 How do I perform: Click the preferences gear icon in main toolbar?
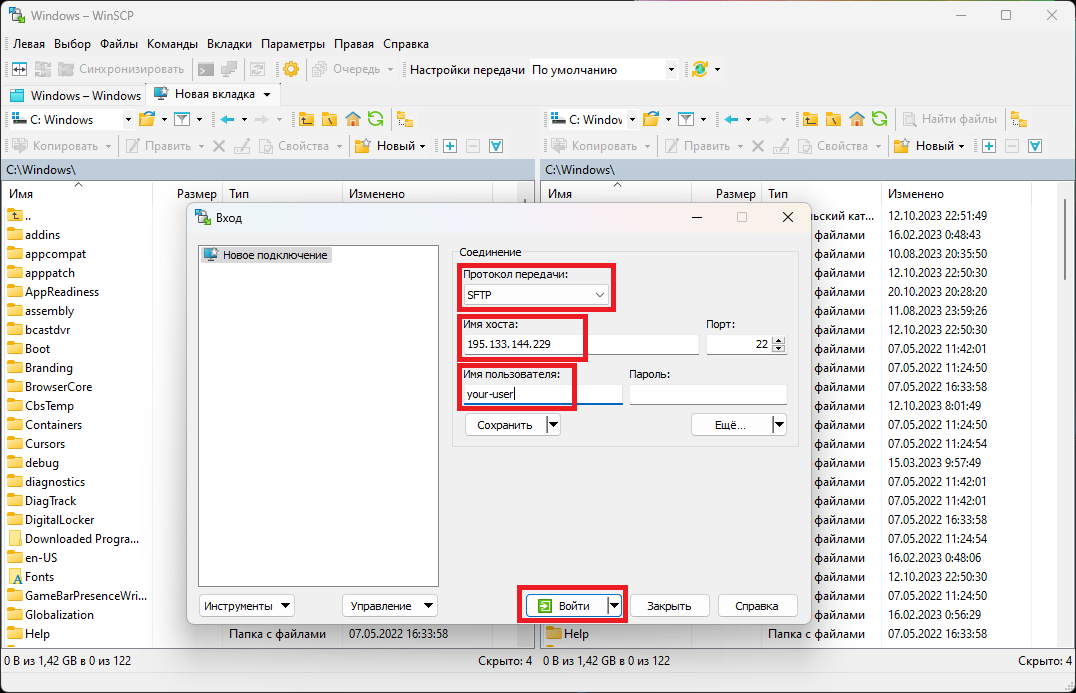coord(291,69)
